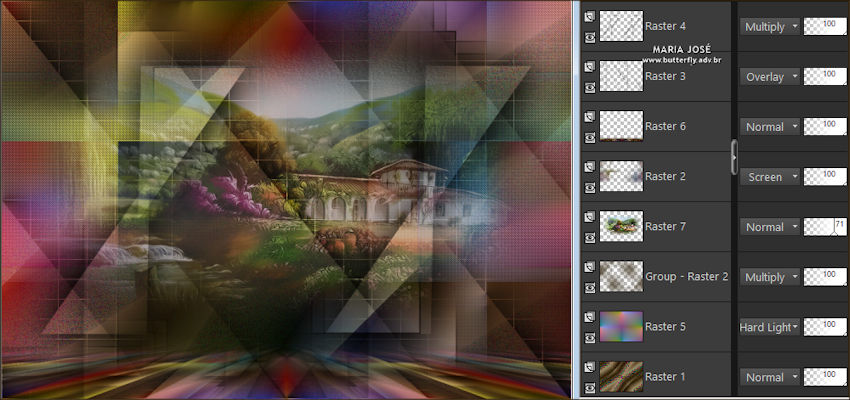Click the layer type icon of Raster 1
This screenshot has width=850, height=400.
[x=590, y=368]
